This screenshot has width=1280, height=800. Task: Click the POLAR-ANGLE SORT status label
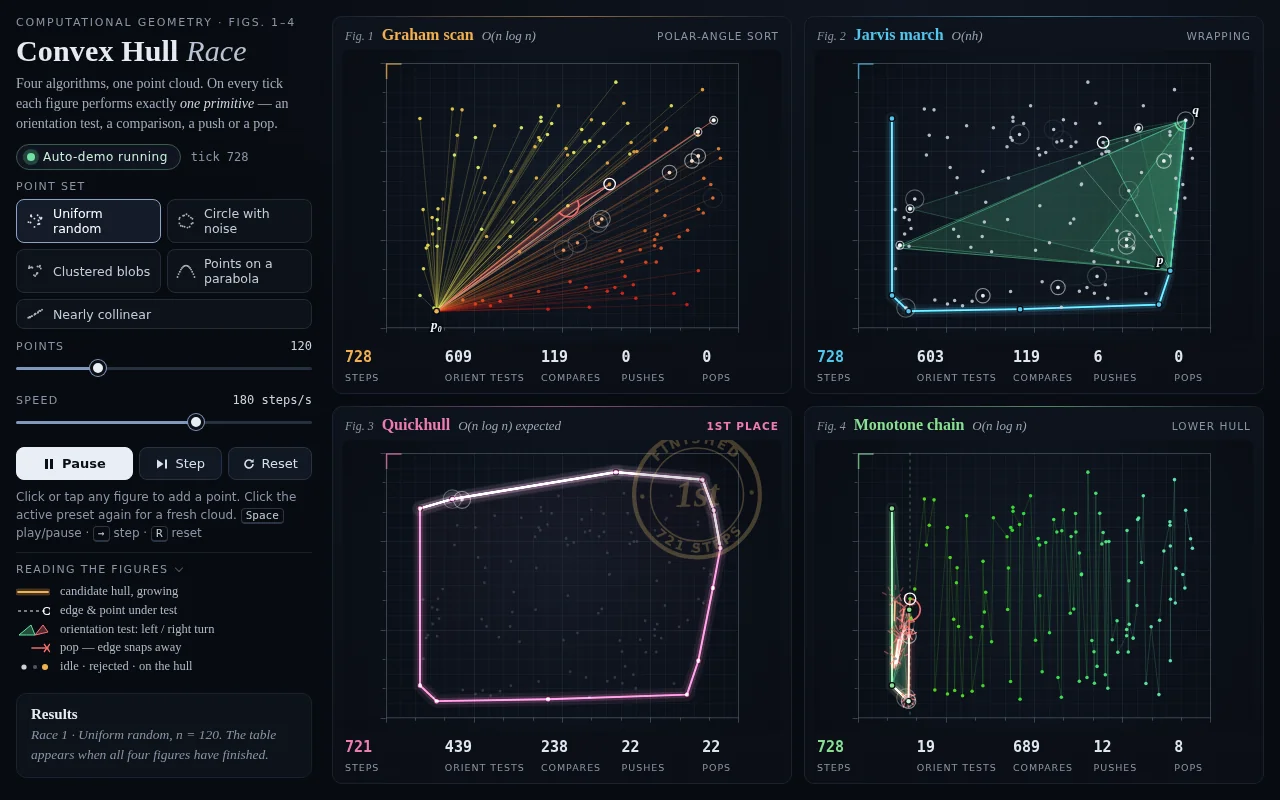pyautogui.click(x=717, y=36)
